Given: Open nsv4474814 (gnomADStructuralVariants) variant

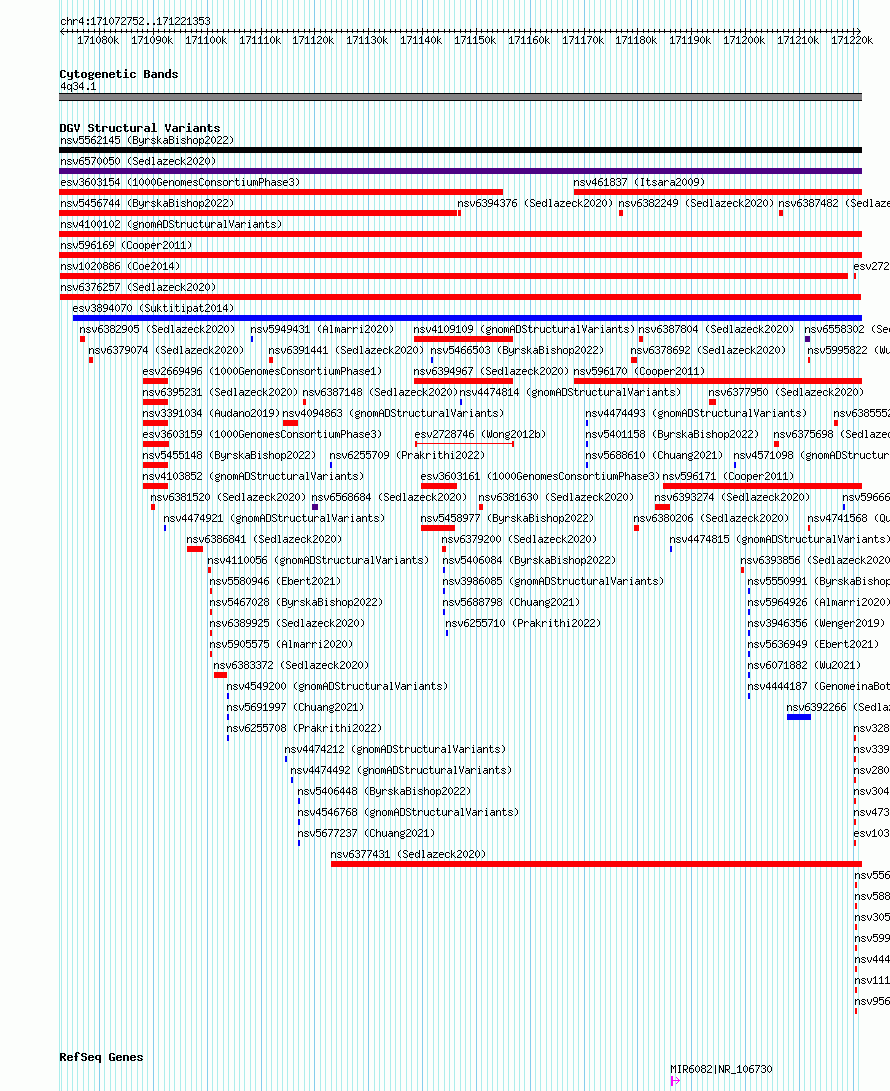Looking at the screenshot, I should (570, 392).
